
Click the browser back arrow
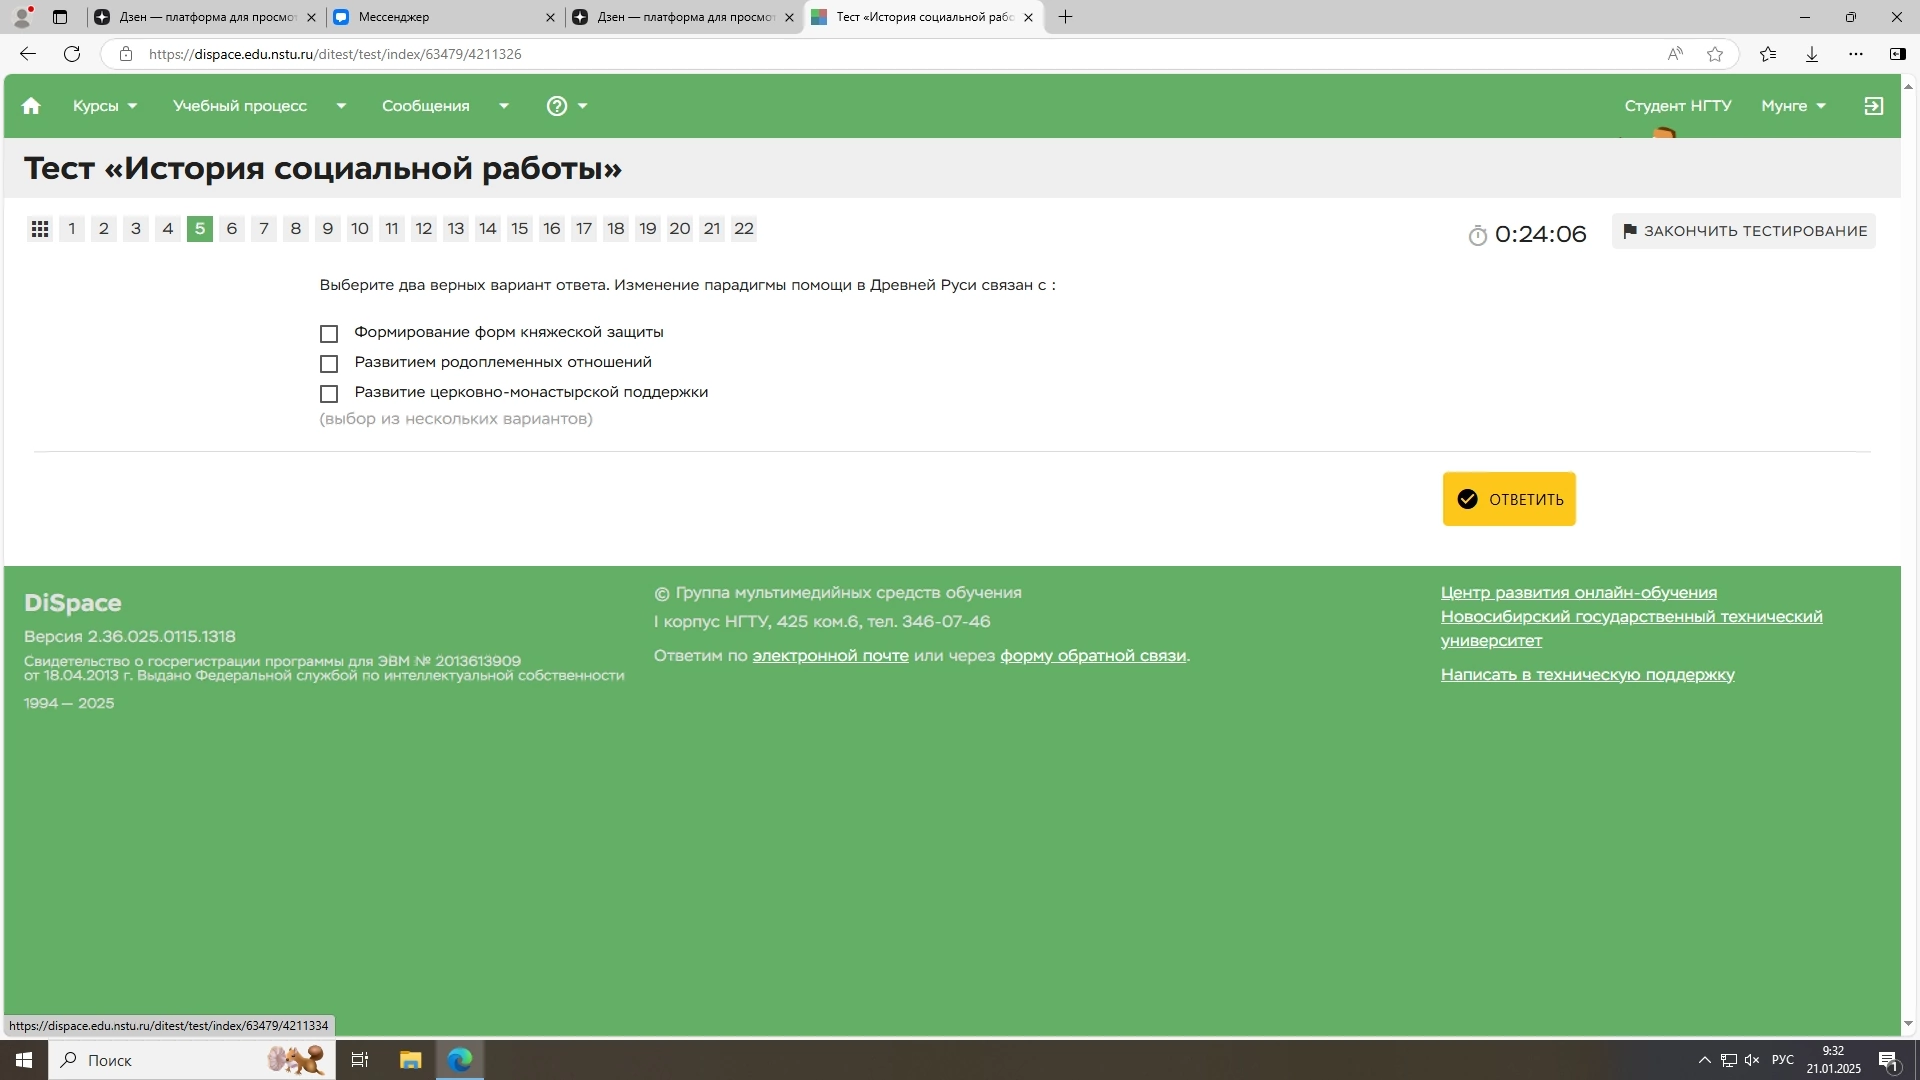click(x=28, y=54)
